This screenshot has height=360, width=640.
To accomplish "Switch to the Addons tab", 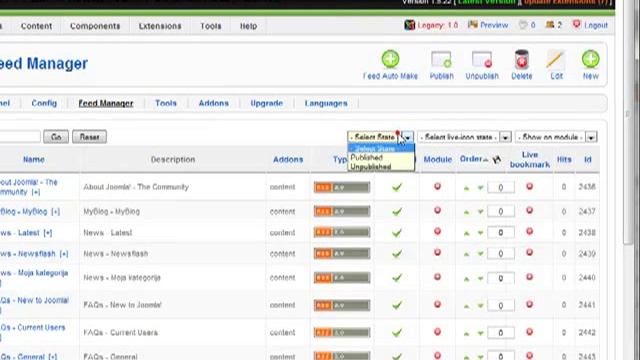I will tap(213, 103).
